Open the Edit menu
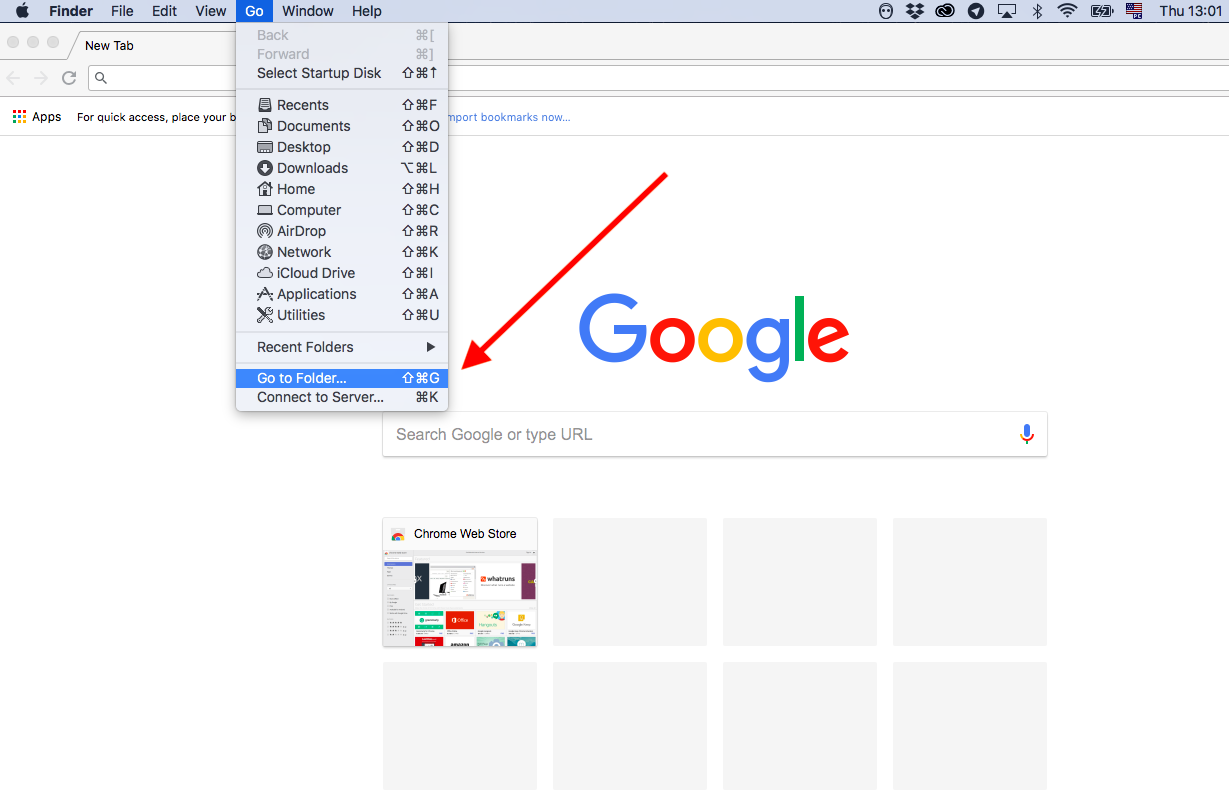The image size is (1229, 799). coord(164,11)
